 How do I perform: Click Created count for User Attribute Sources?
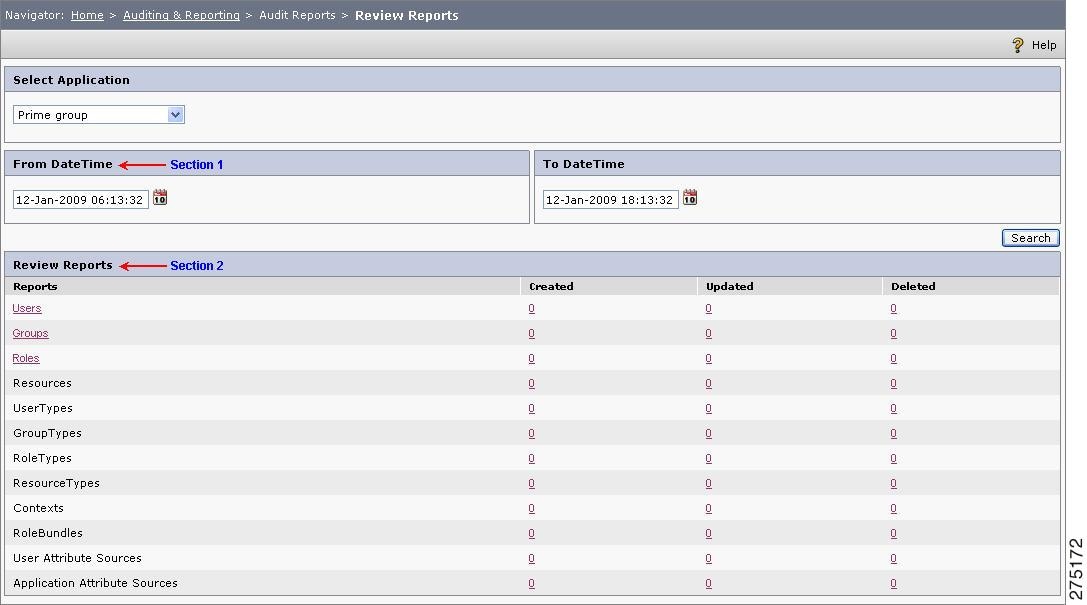532,558
